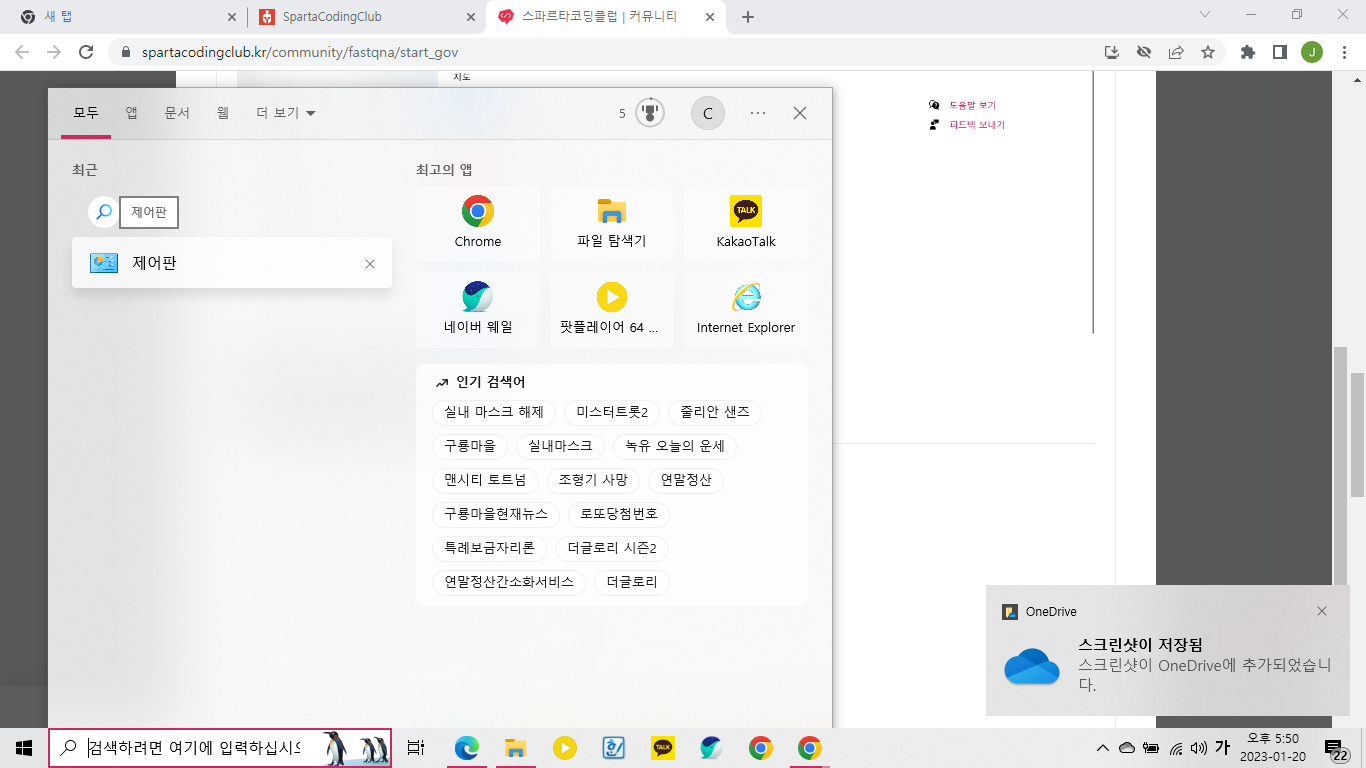1366x768 pixels.
Task: Search 맨시티 토트넘 trending term
Action: tap(485, 480)
